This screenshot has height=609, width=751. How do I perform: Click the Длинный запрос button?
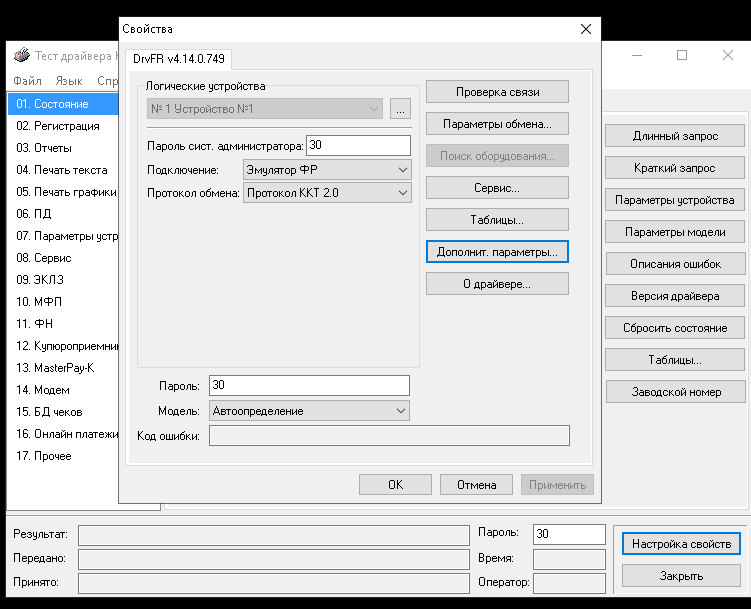coord(675,136)
